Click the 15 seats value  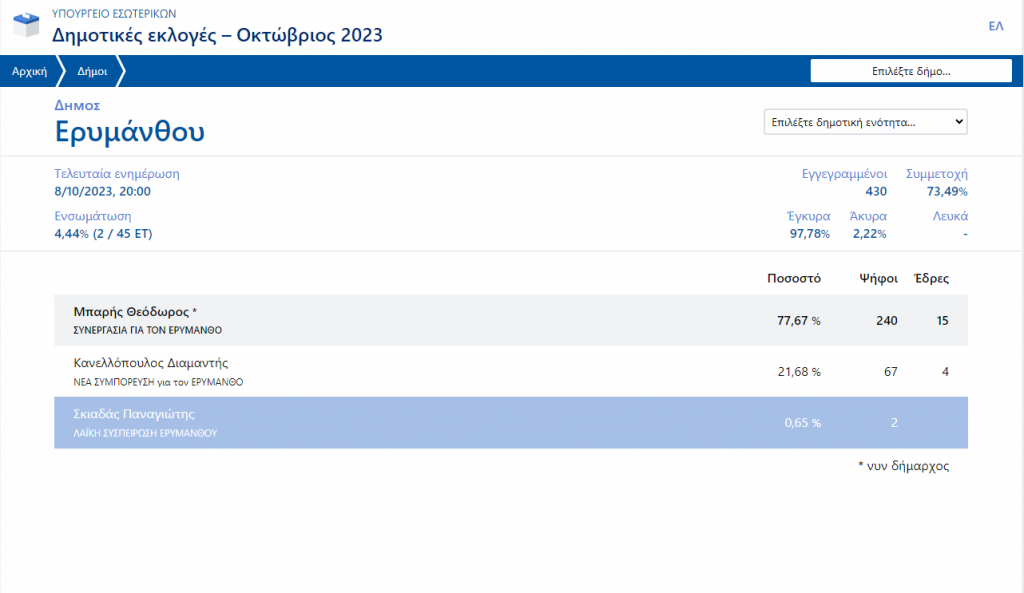click(x=942, y=321)
